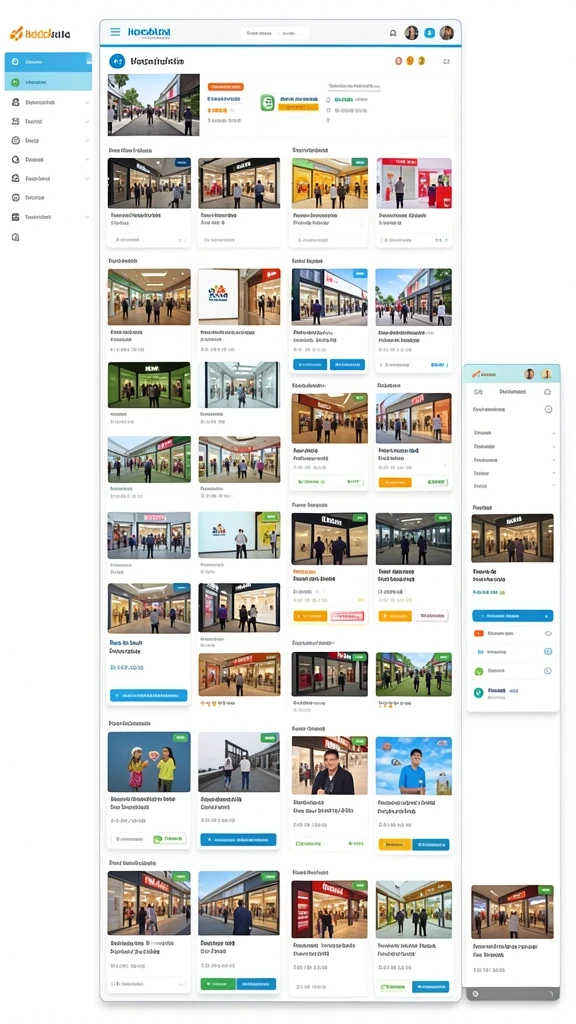The width and height of the screenshot is (576, 1024).
Task: Click the notification bell icon in header
Action: pyautogui.click(x=392, y=33)
